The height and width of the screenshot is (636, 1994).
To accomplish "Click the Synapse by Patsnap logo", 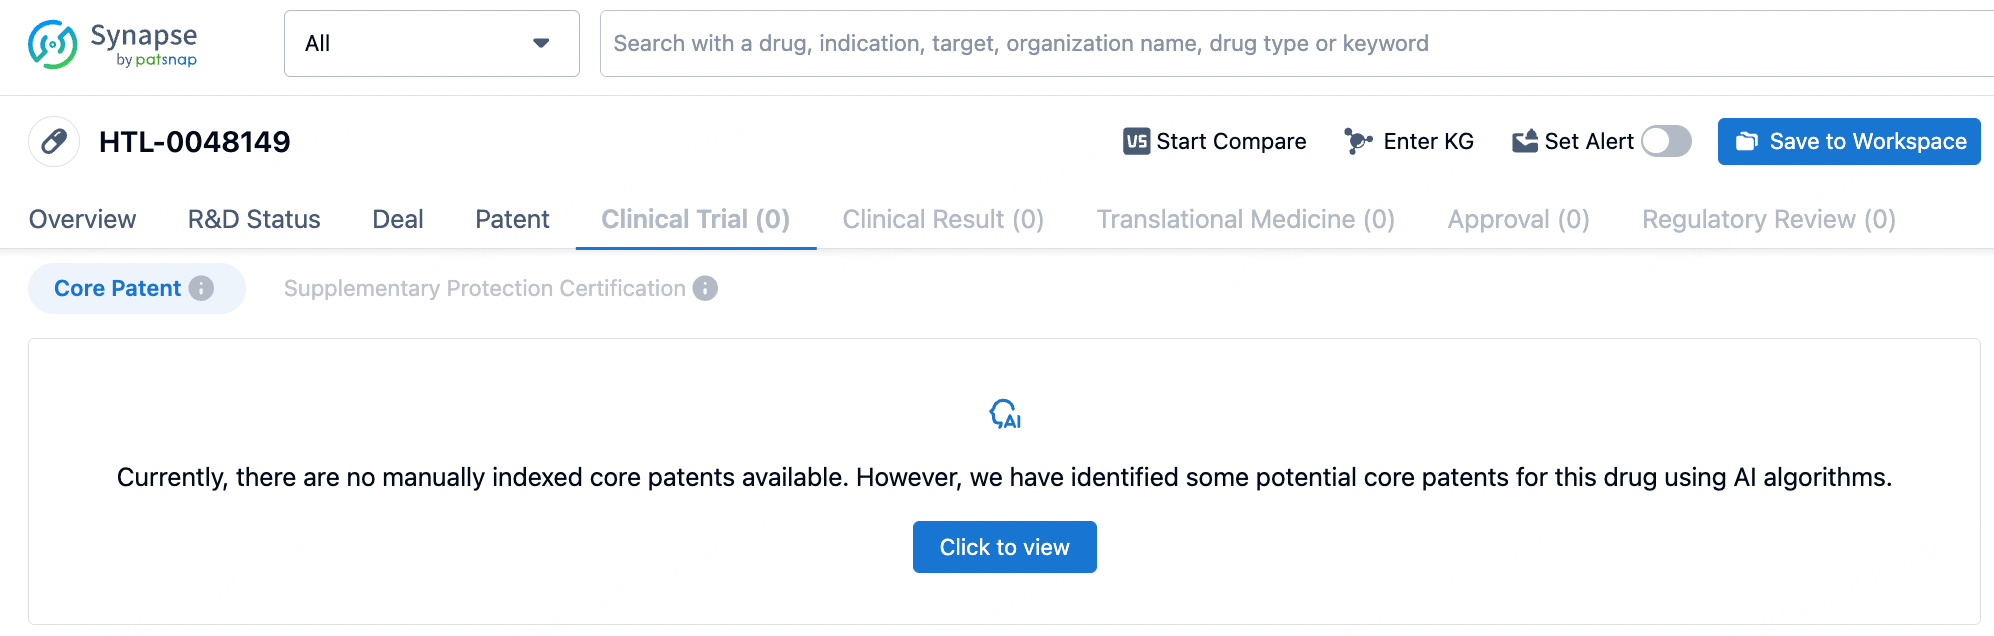I will [x=112, y=44].
